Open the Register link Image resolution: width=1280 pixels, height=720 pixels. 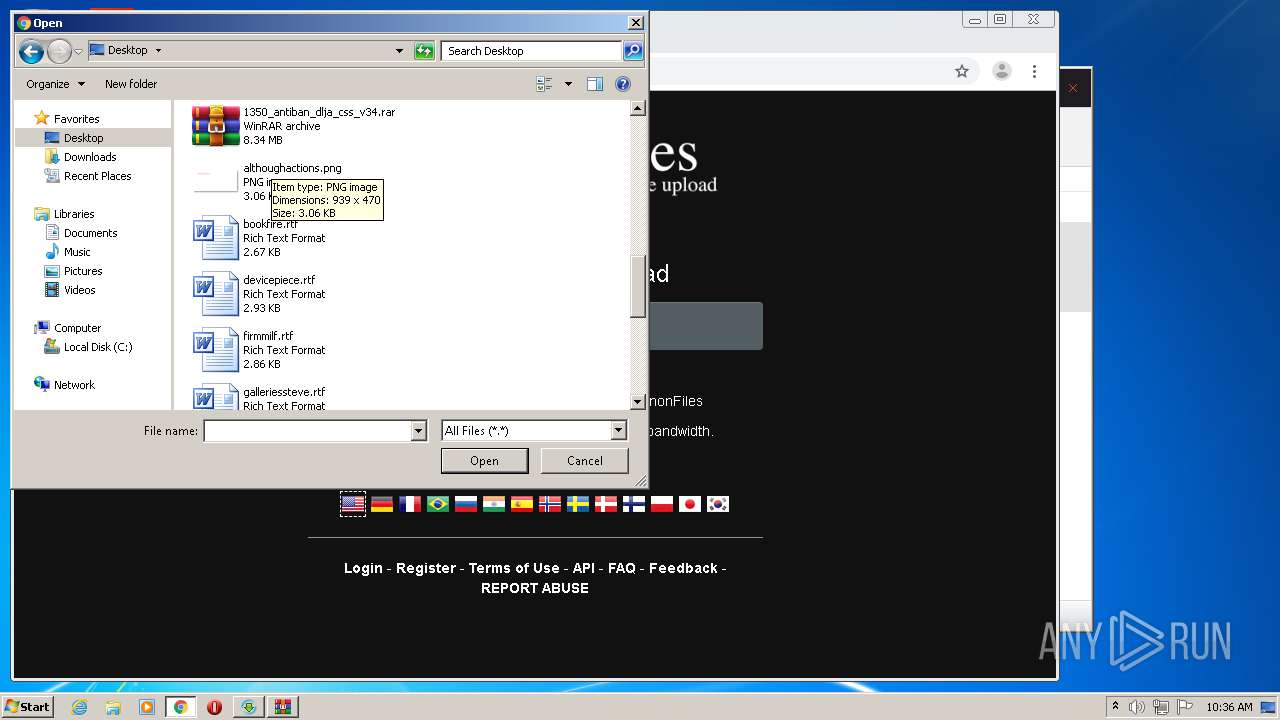pyautogui.click(x=426, y=568)
